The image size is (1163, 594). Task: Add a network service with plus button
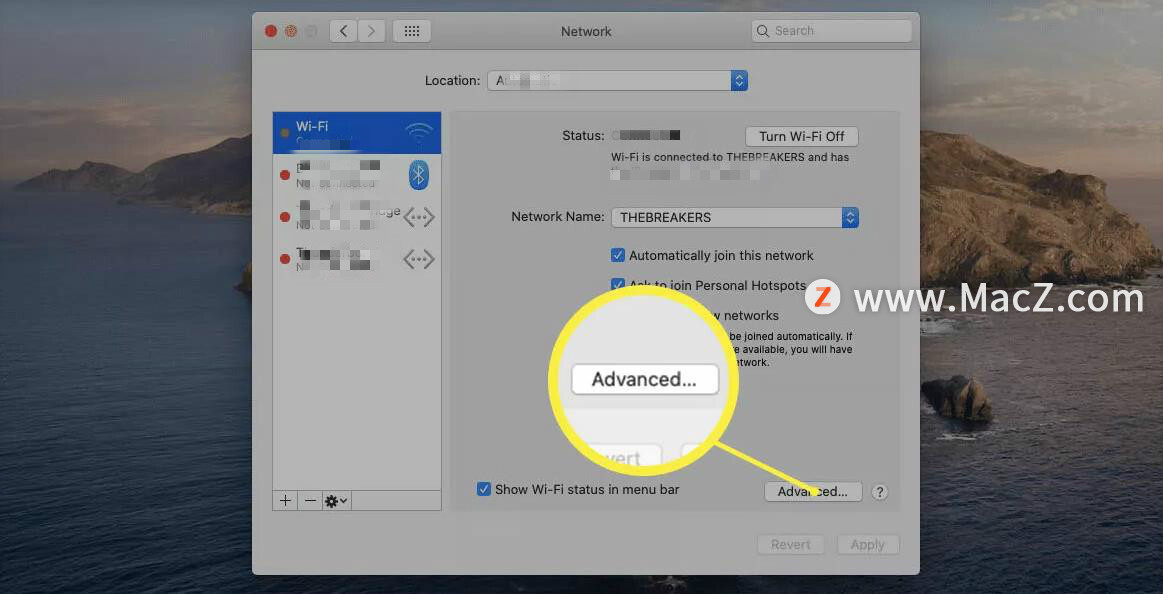(x=285, y=501)
